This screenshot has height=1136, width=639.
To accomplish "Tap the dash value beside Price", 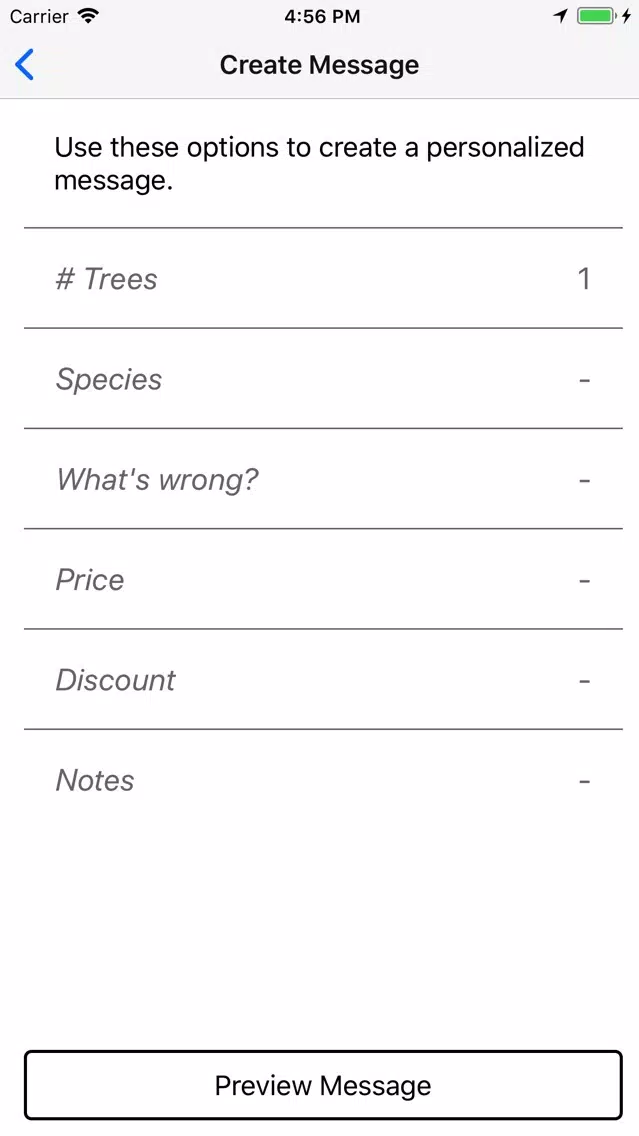I will [x=585, y=581].
